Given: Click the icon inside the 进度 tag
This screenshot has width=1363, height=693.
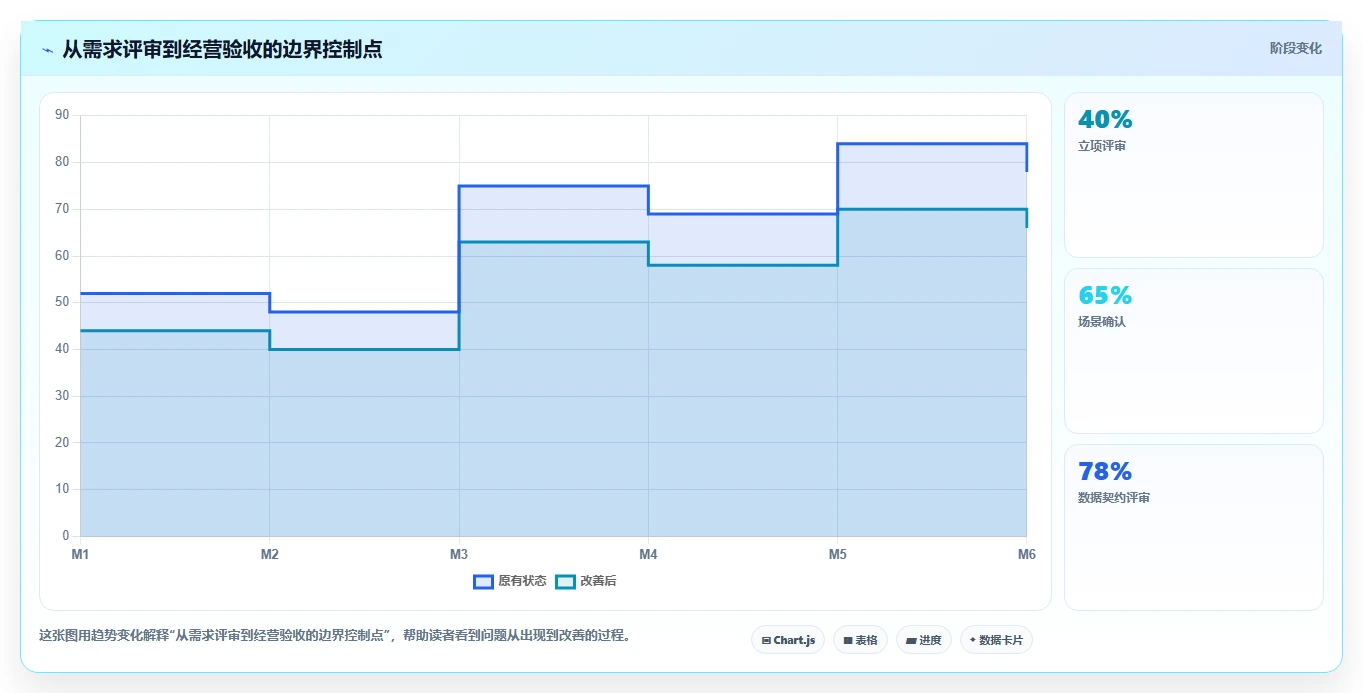Looking at the screenshot, I should click(912, 640).
